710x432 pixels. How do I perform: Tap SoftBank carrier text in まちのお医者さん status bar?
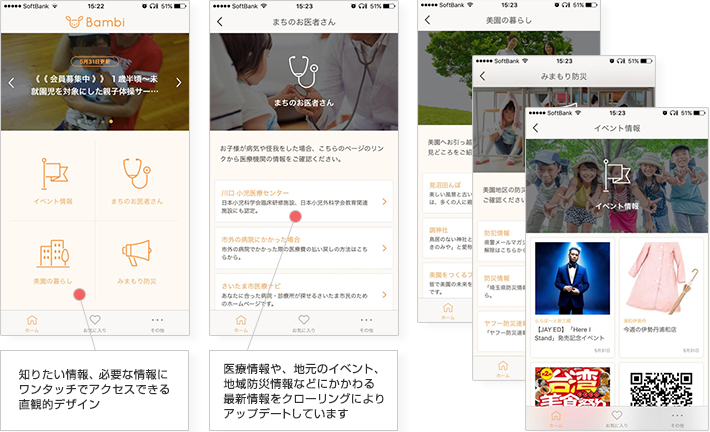245,6
